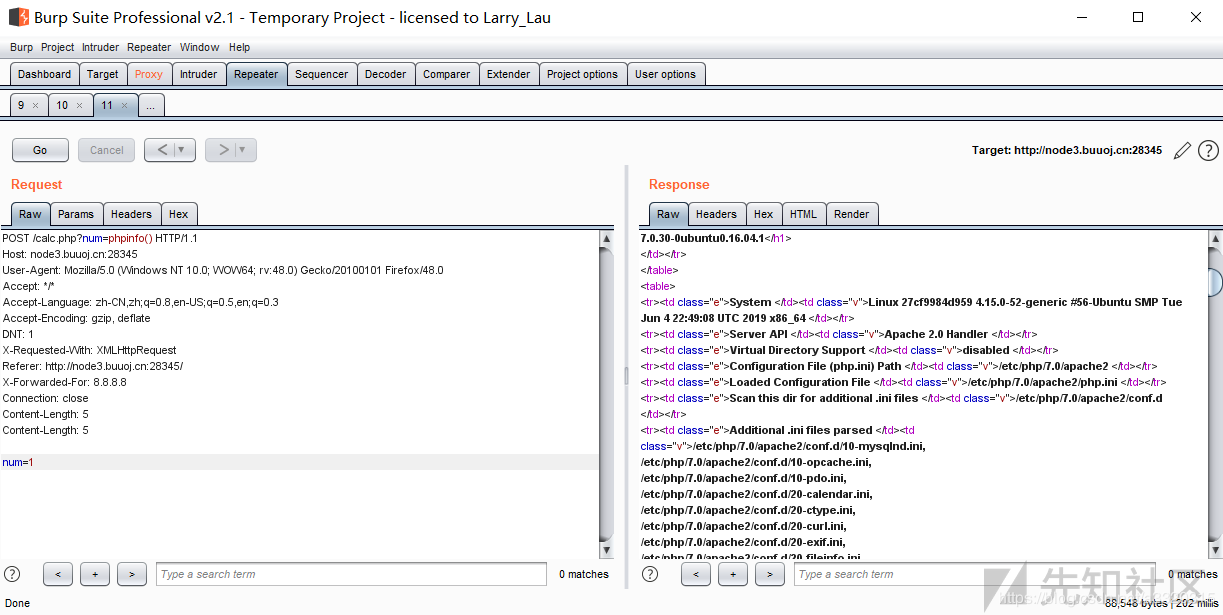Click Response pane scrollbar up arrow

(1214, 239)
